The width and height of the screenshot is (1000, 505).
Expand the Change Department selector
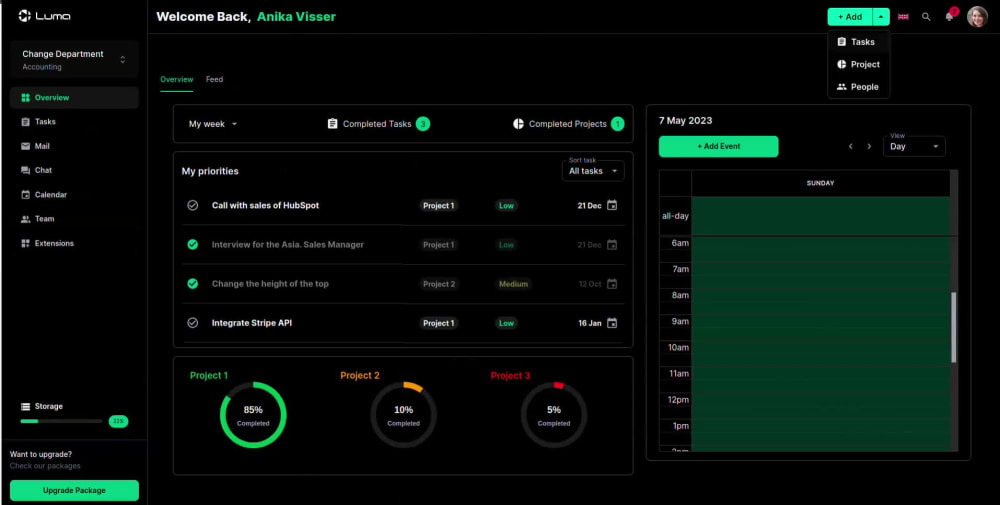tap(74, 60)
